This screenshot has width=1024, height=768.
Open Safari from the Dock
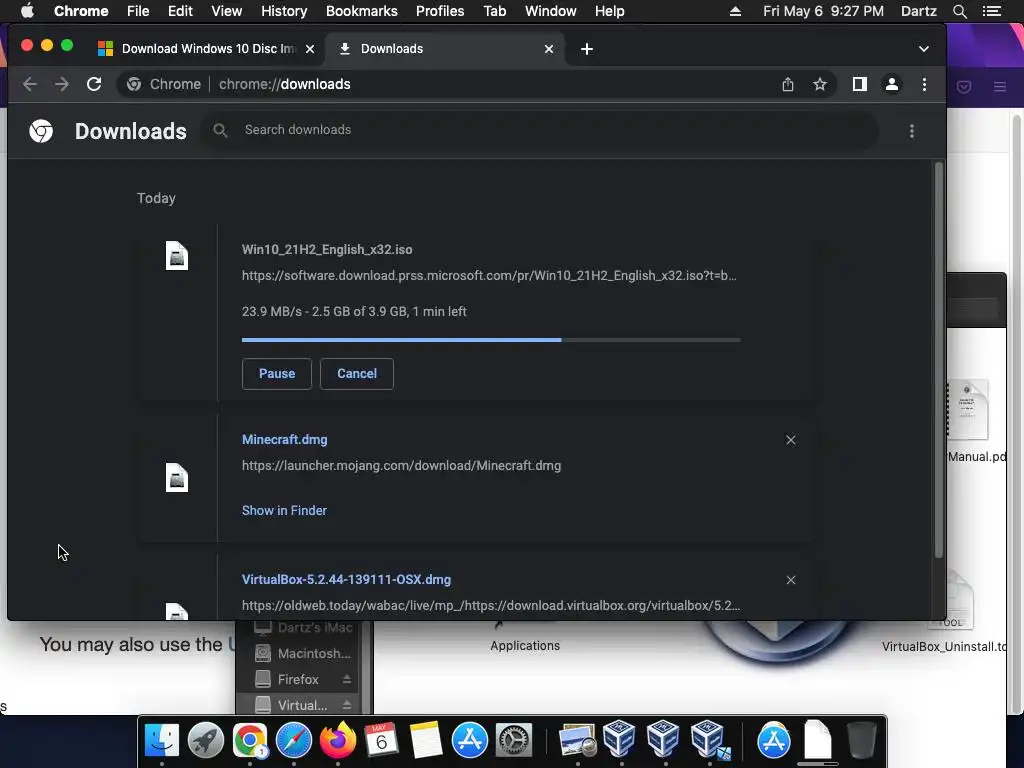click(293, 740)
